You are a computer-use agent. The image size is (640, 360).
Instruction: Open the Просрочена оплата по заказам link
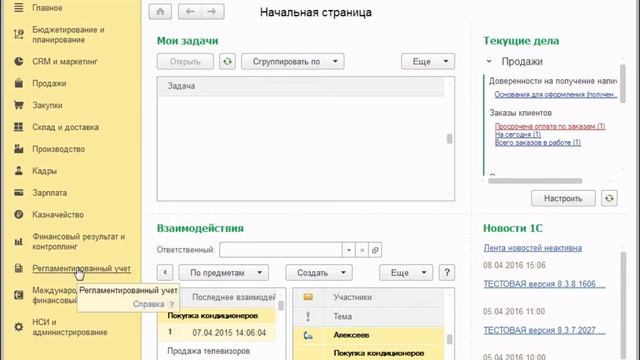[550, 127]
